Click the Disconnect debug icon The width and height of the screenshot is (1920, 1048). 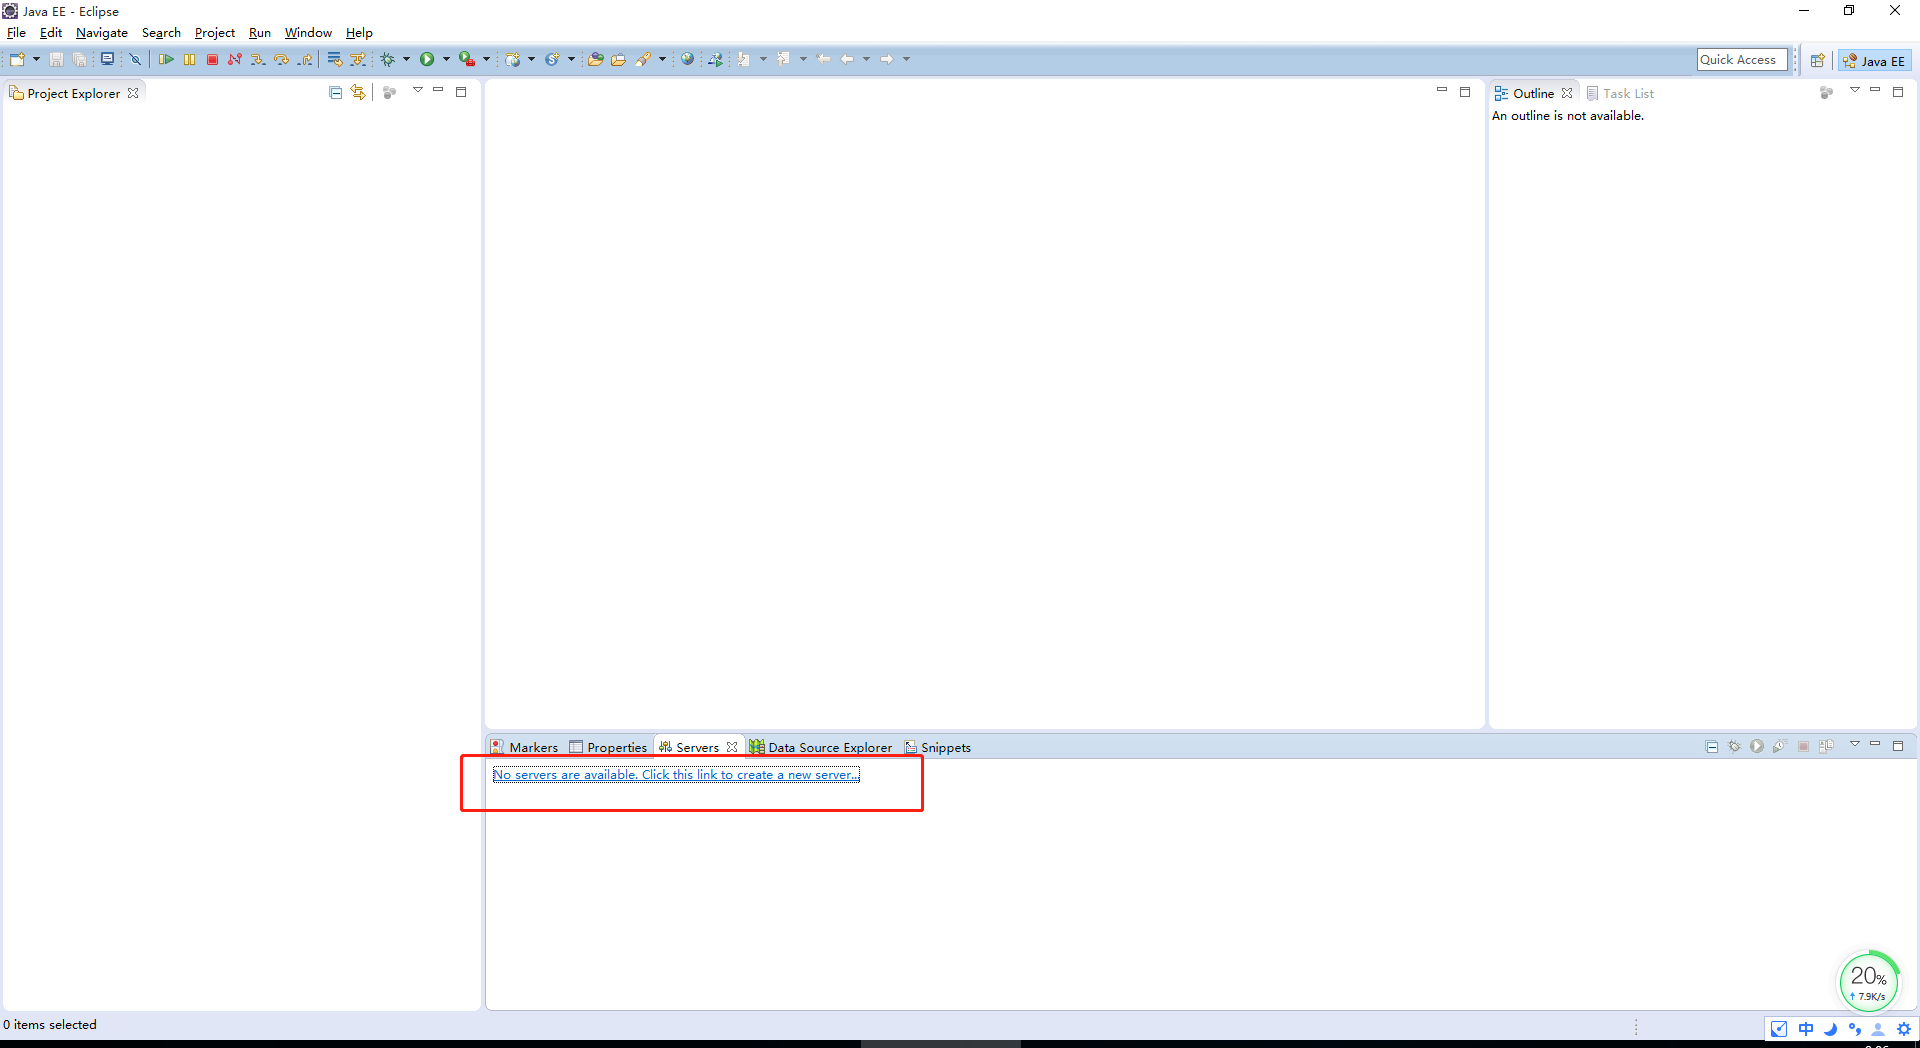[235, 59]
